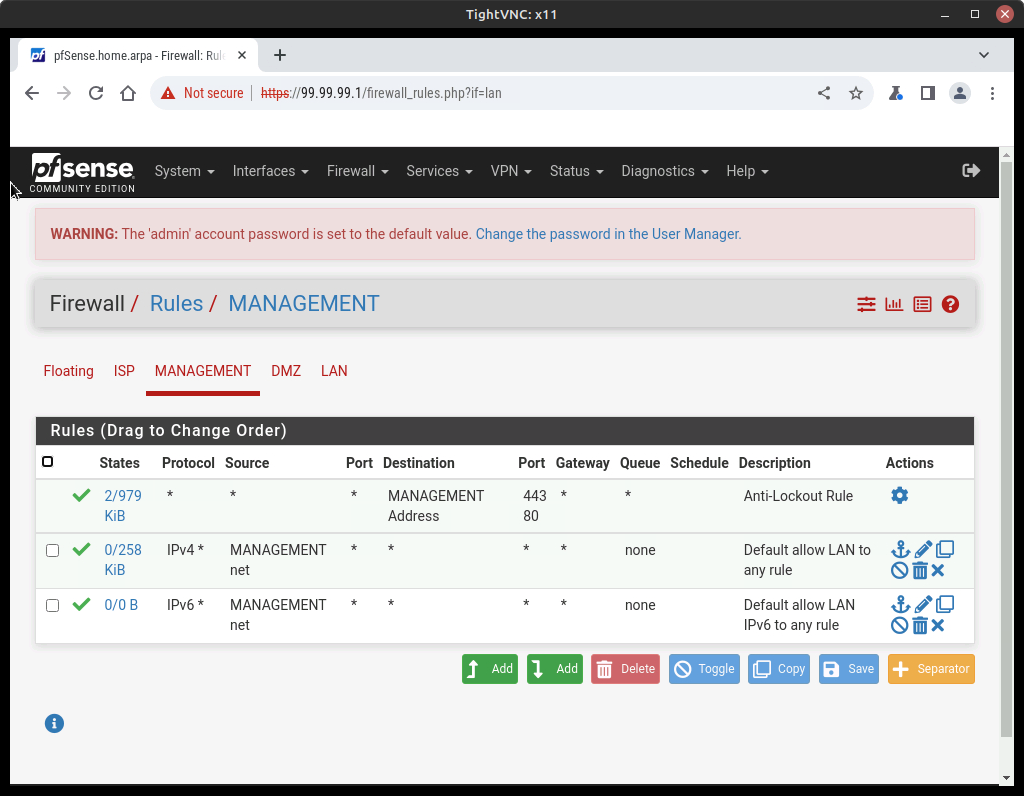Share this page from address bar
1024x796 pixels.
[x=824, y=93]
